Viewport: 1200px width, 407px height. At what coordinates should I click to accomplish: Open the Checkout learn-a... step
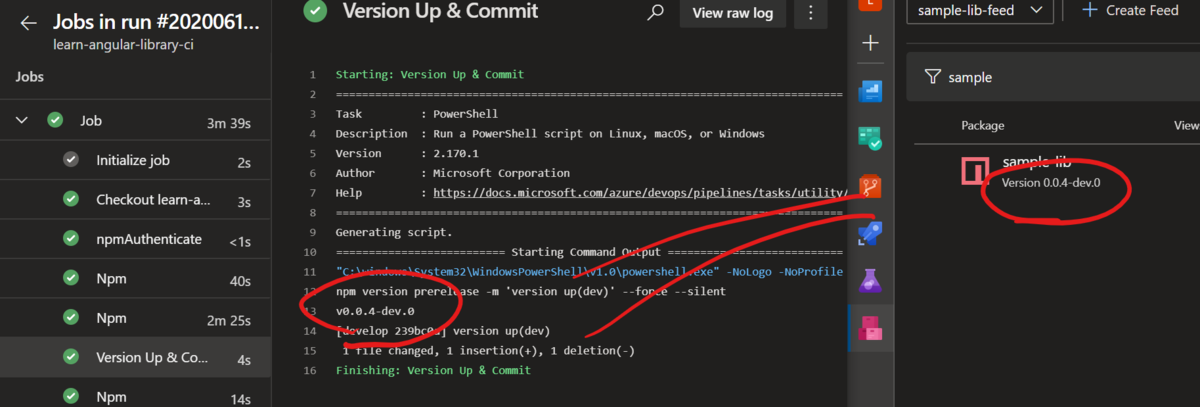[x=135, y=200]
